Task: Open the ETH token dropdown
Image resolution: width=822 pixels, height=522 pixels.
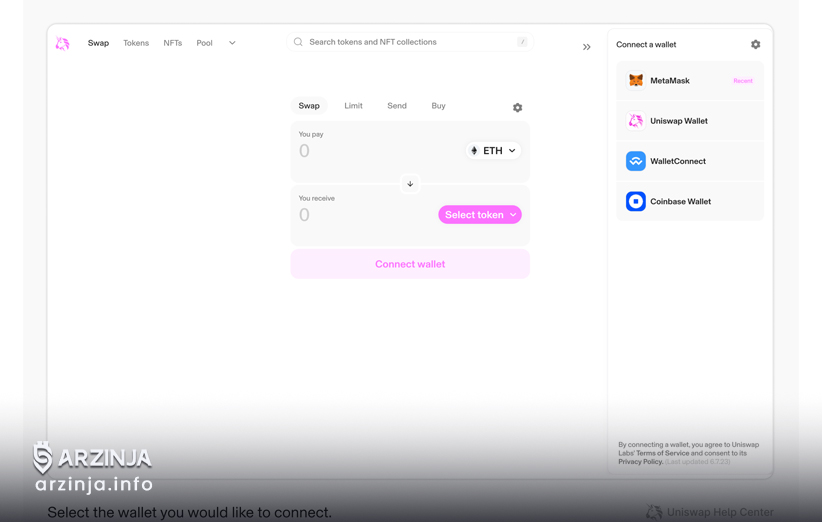Action: [x=493, y=151]
